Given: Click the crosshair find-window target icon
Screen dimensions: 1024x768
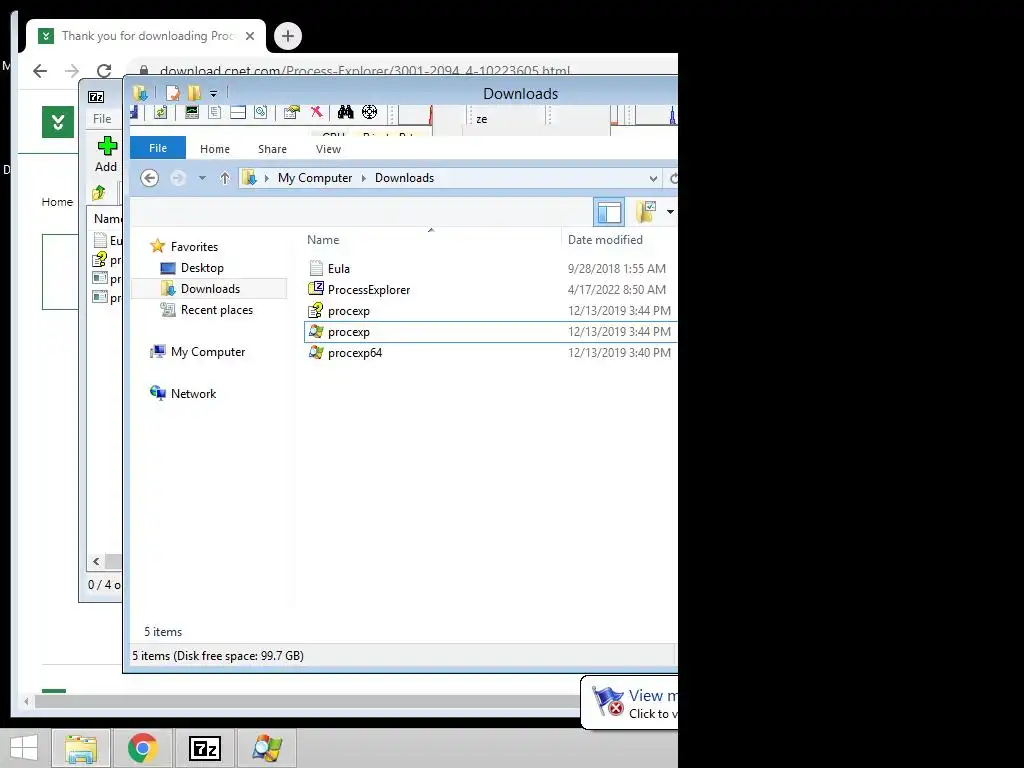Looking at the screenshot, I should tap(370, 112).
